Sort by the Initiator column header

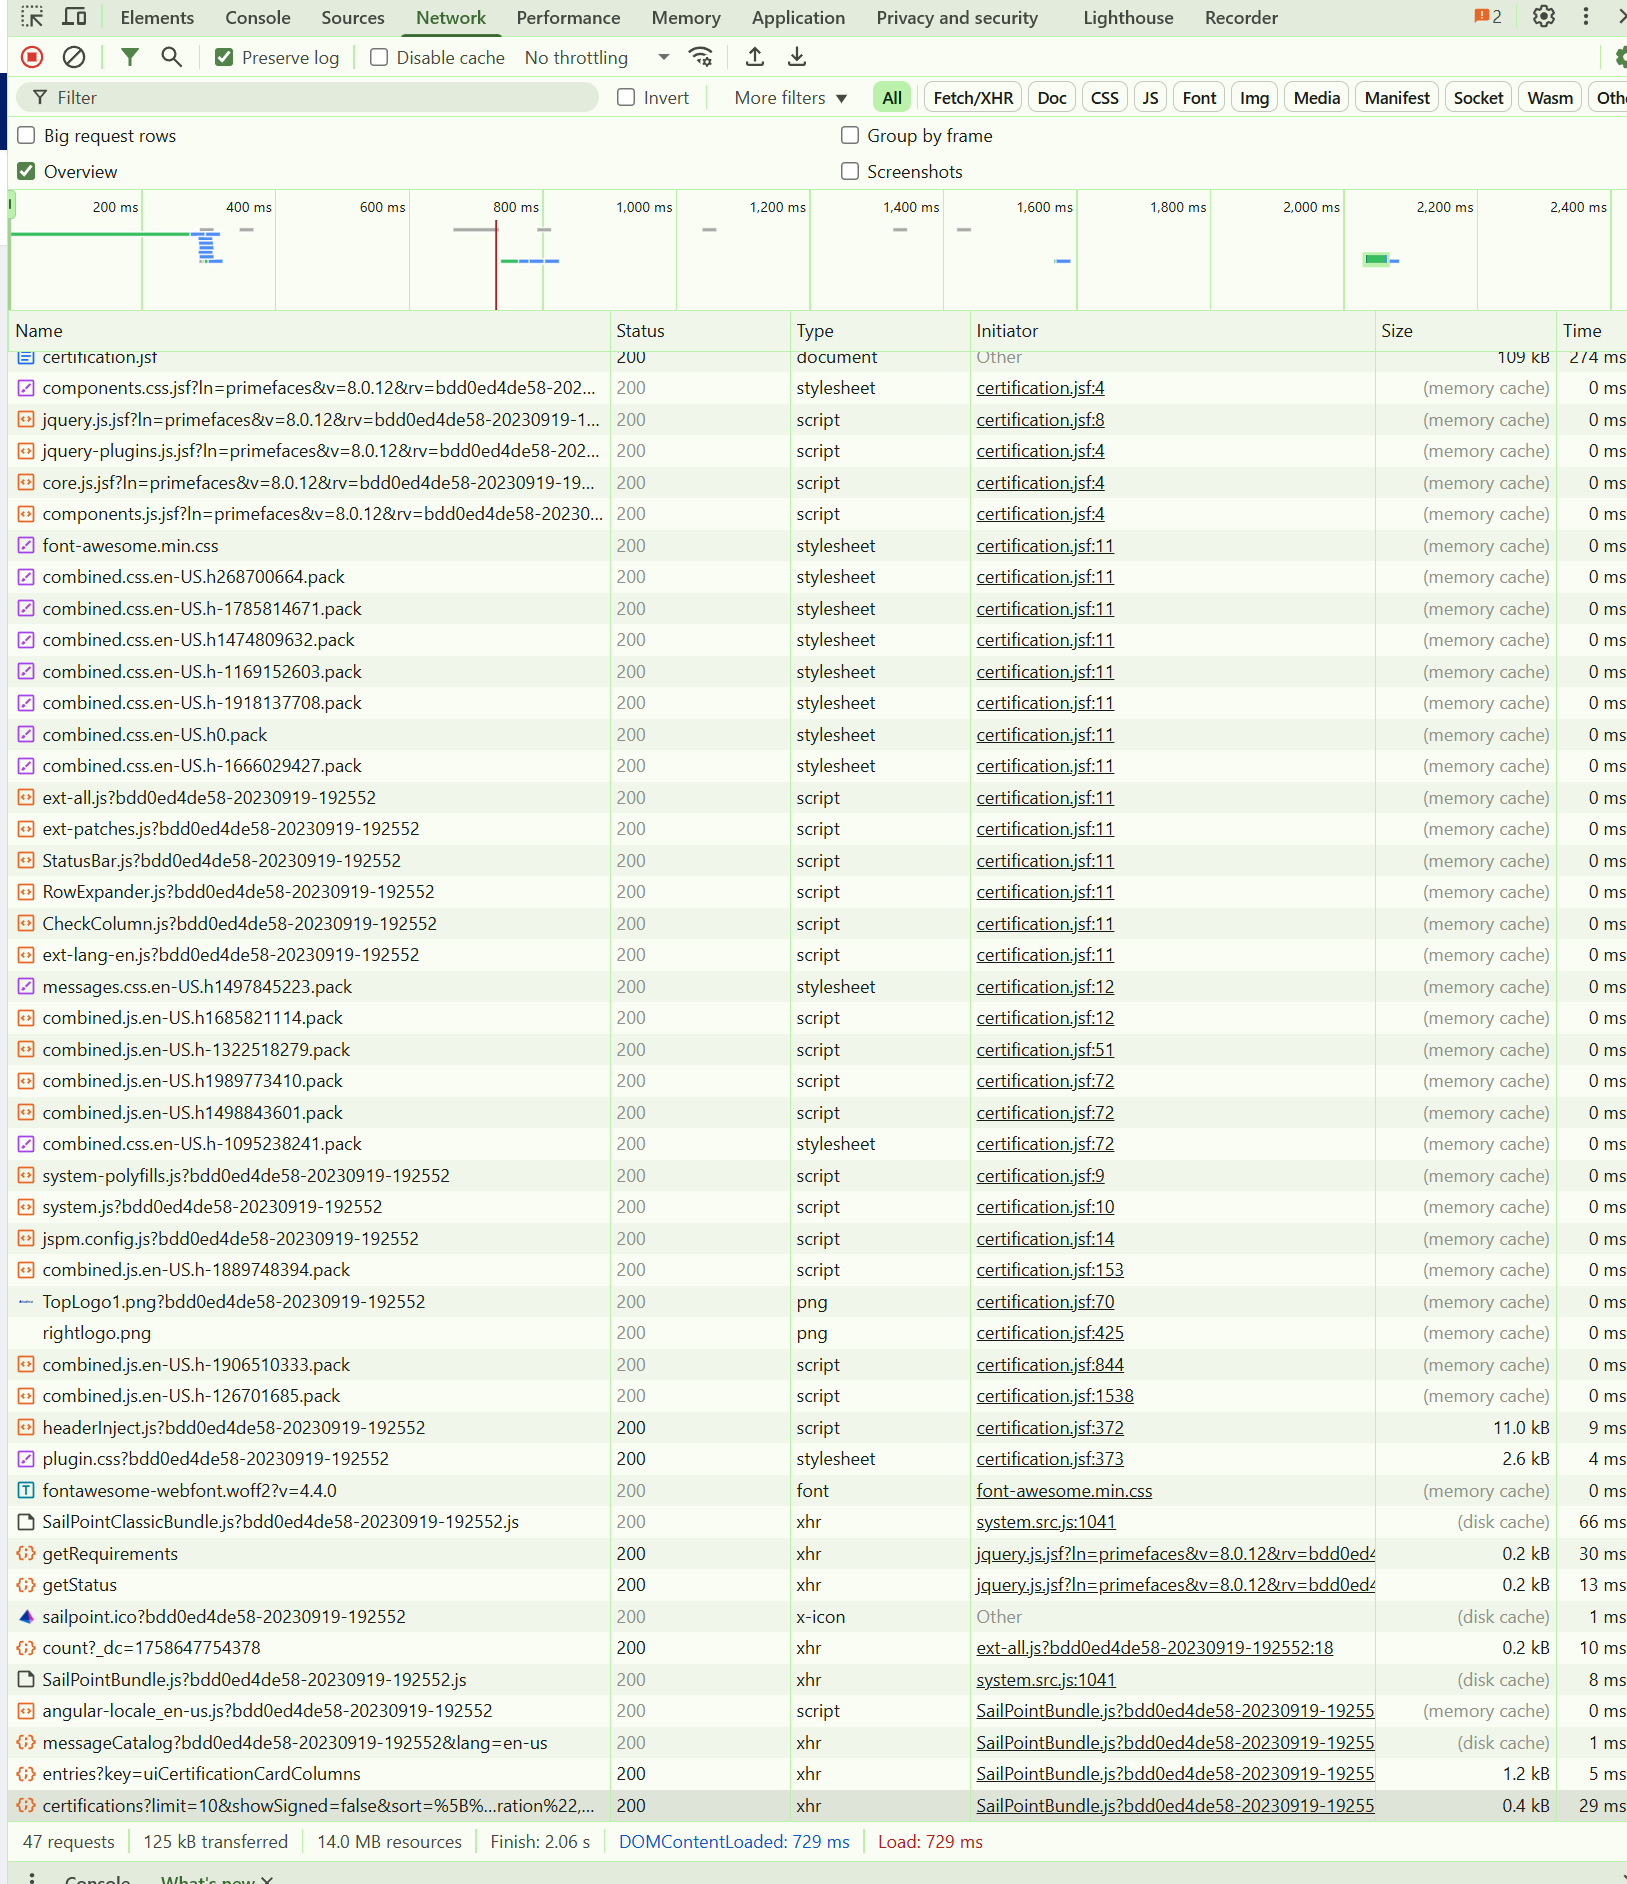(1173, 331)
